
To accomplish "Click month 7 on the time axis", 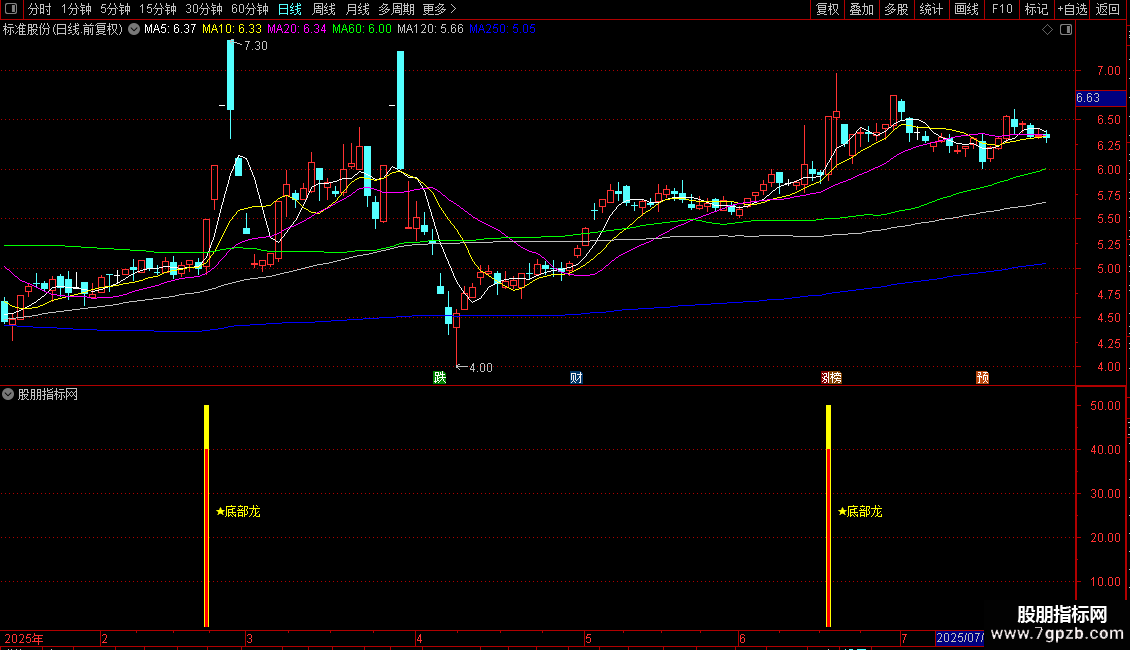I will pyautogui.click(x=904, y=638).
